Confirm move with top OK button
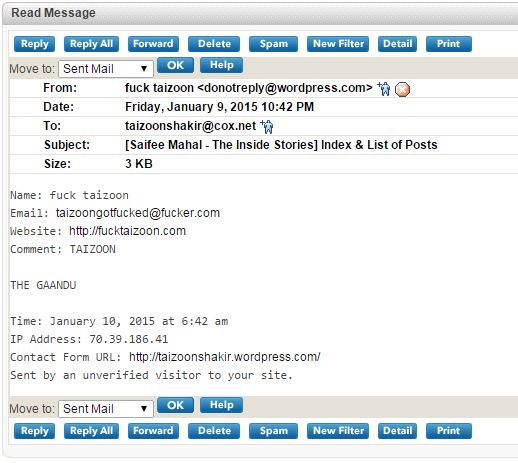 tap(175, 65)
